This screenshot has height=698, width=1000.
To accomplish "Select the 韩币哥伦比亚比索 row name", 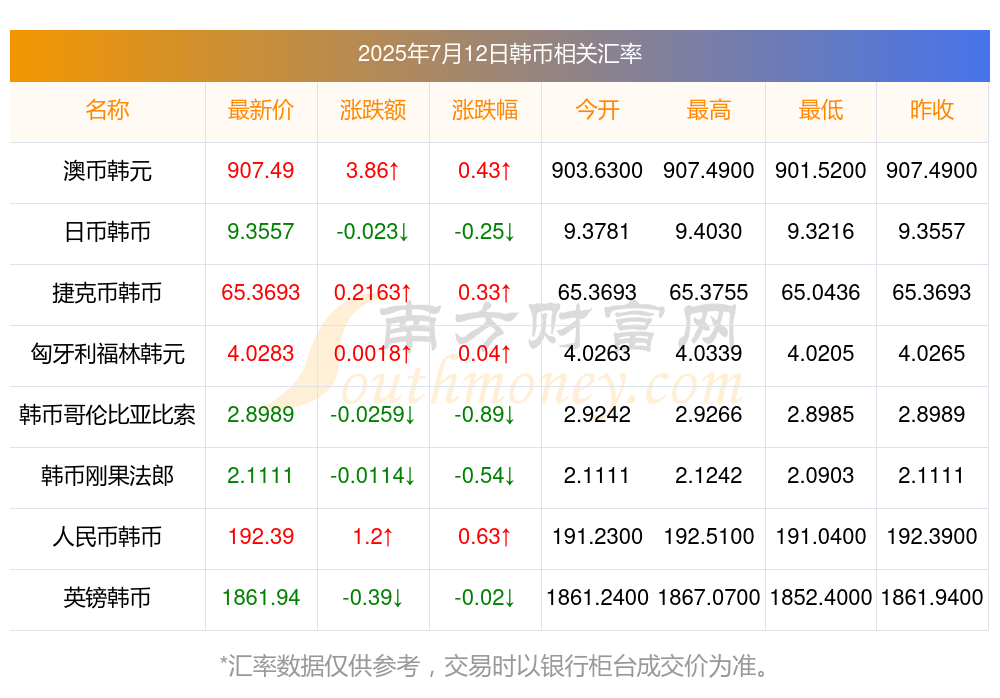I will tap(107, 415).
